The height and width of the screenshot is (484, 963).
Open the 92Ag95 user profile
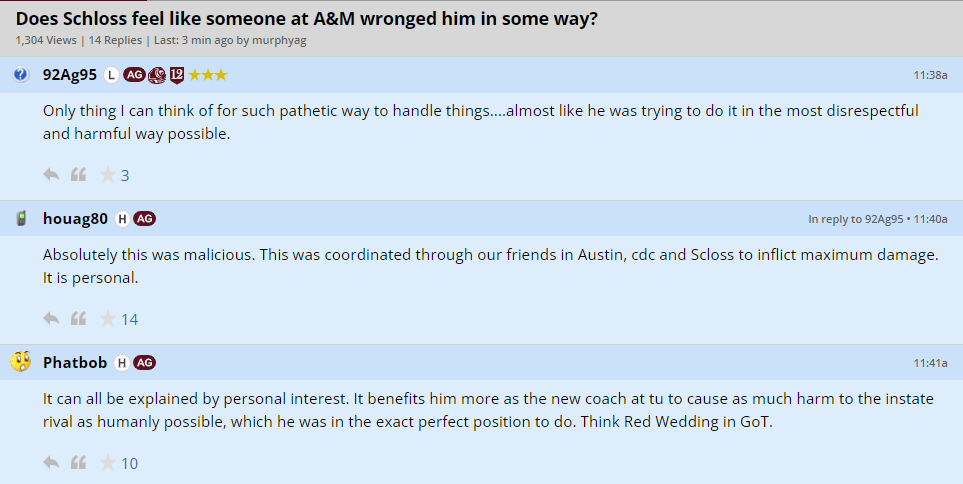(x=69, y=75)
